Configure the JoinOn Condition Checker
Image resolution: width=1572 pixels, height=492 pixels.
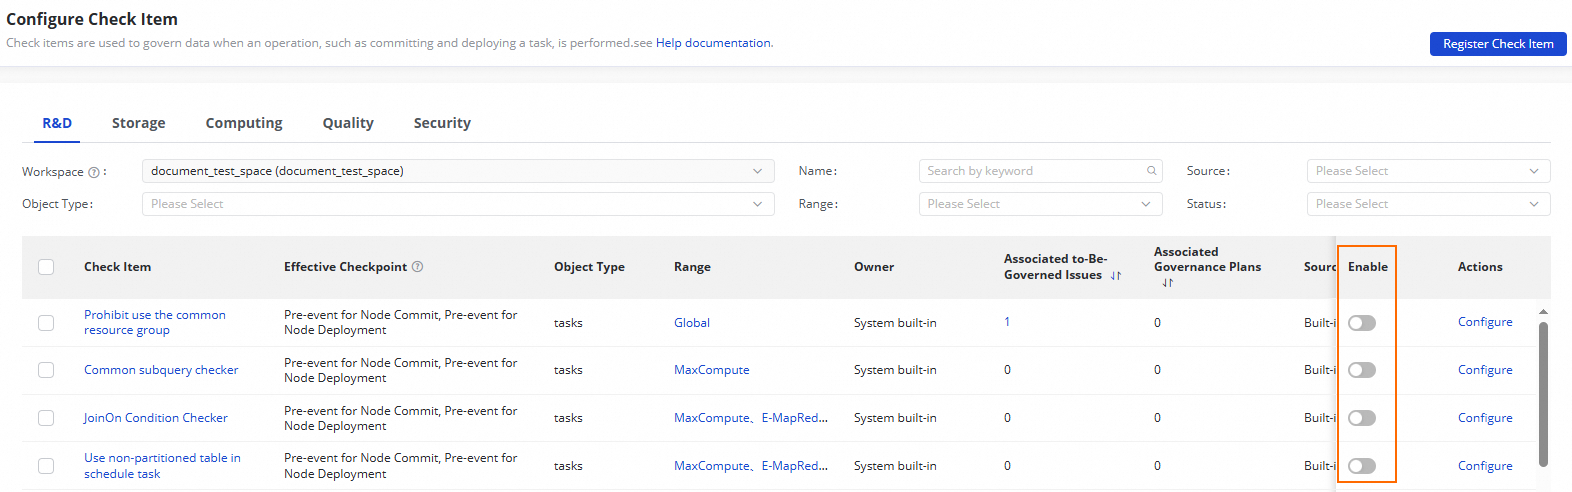[x=1485, y=418]
